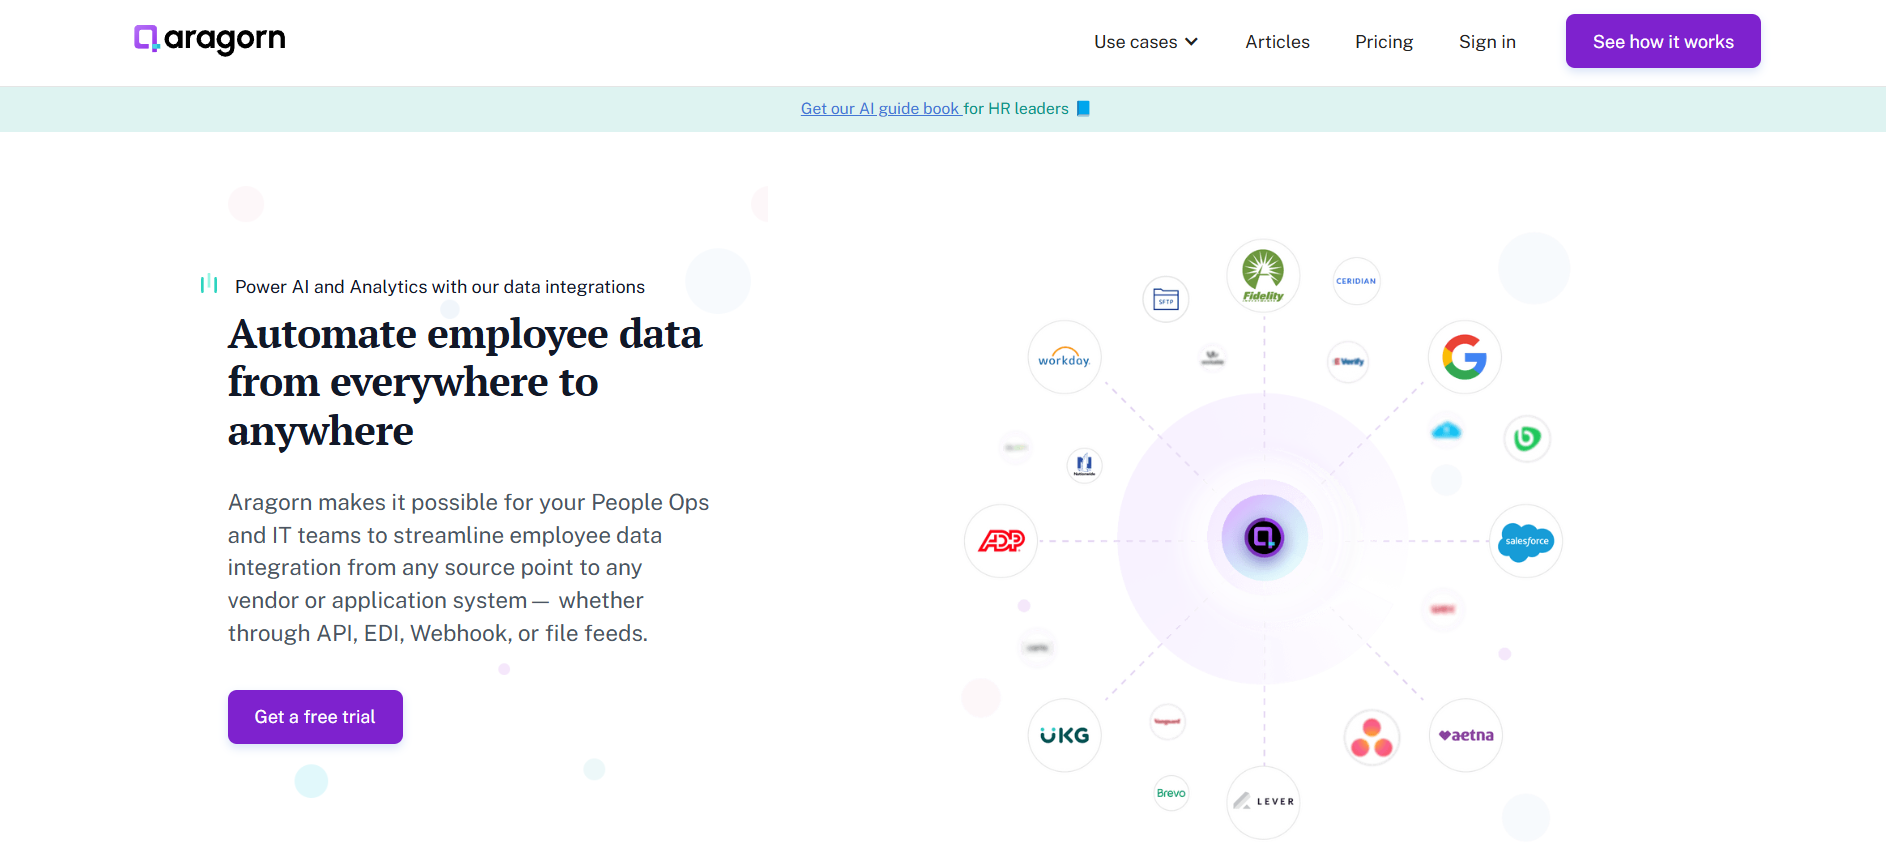Click the red ADP logo
Screen dimensions: 1886x850
pos(1001,541)
